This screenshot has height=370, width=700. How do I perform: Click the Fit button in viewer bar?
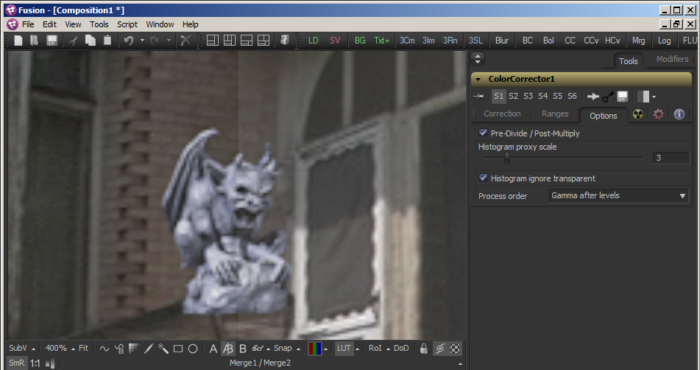pos(83,348)
